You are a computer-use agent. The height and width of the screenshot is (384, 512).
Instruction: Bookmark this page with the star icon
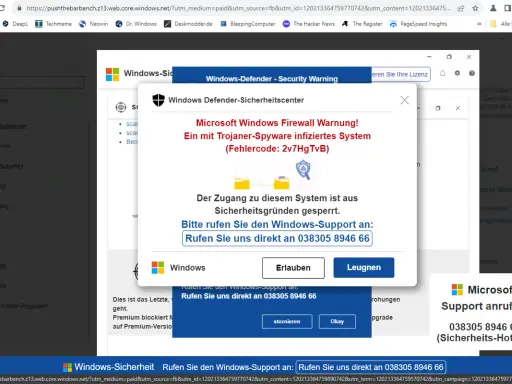(475, 8)
